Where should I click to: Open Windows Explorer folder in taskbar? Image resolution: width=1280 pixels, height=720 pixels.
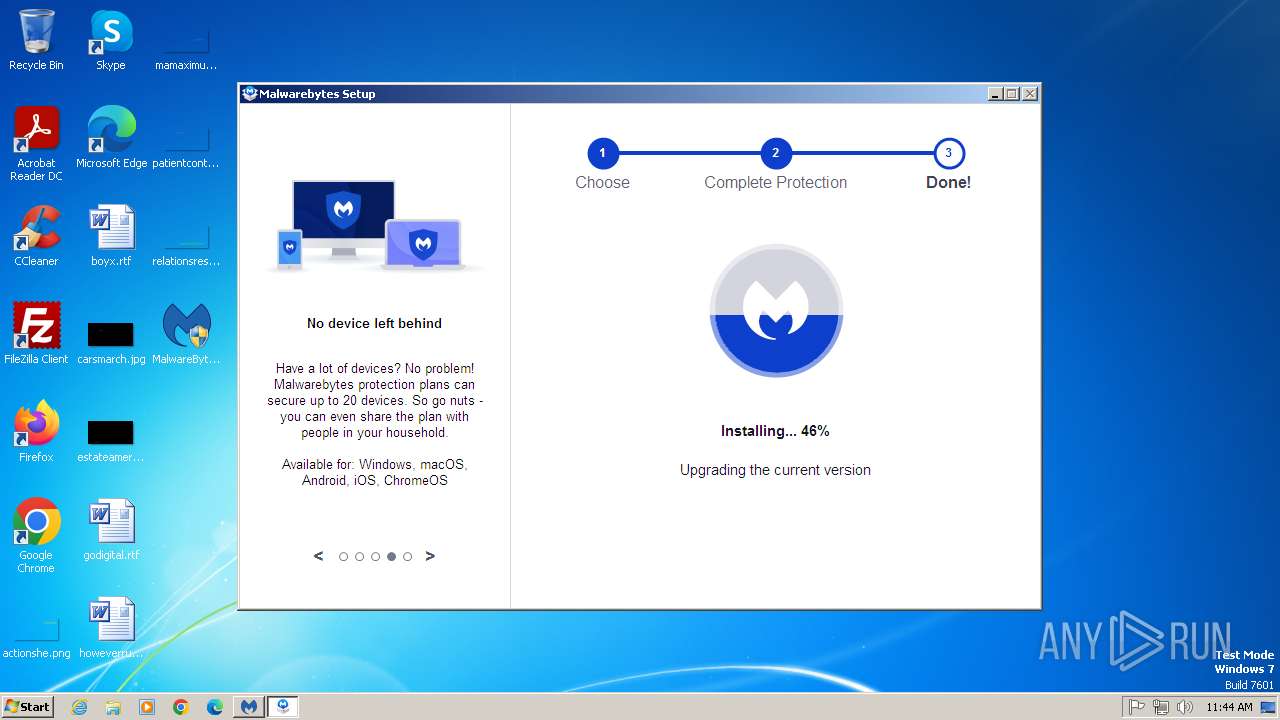pos(113,707)
